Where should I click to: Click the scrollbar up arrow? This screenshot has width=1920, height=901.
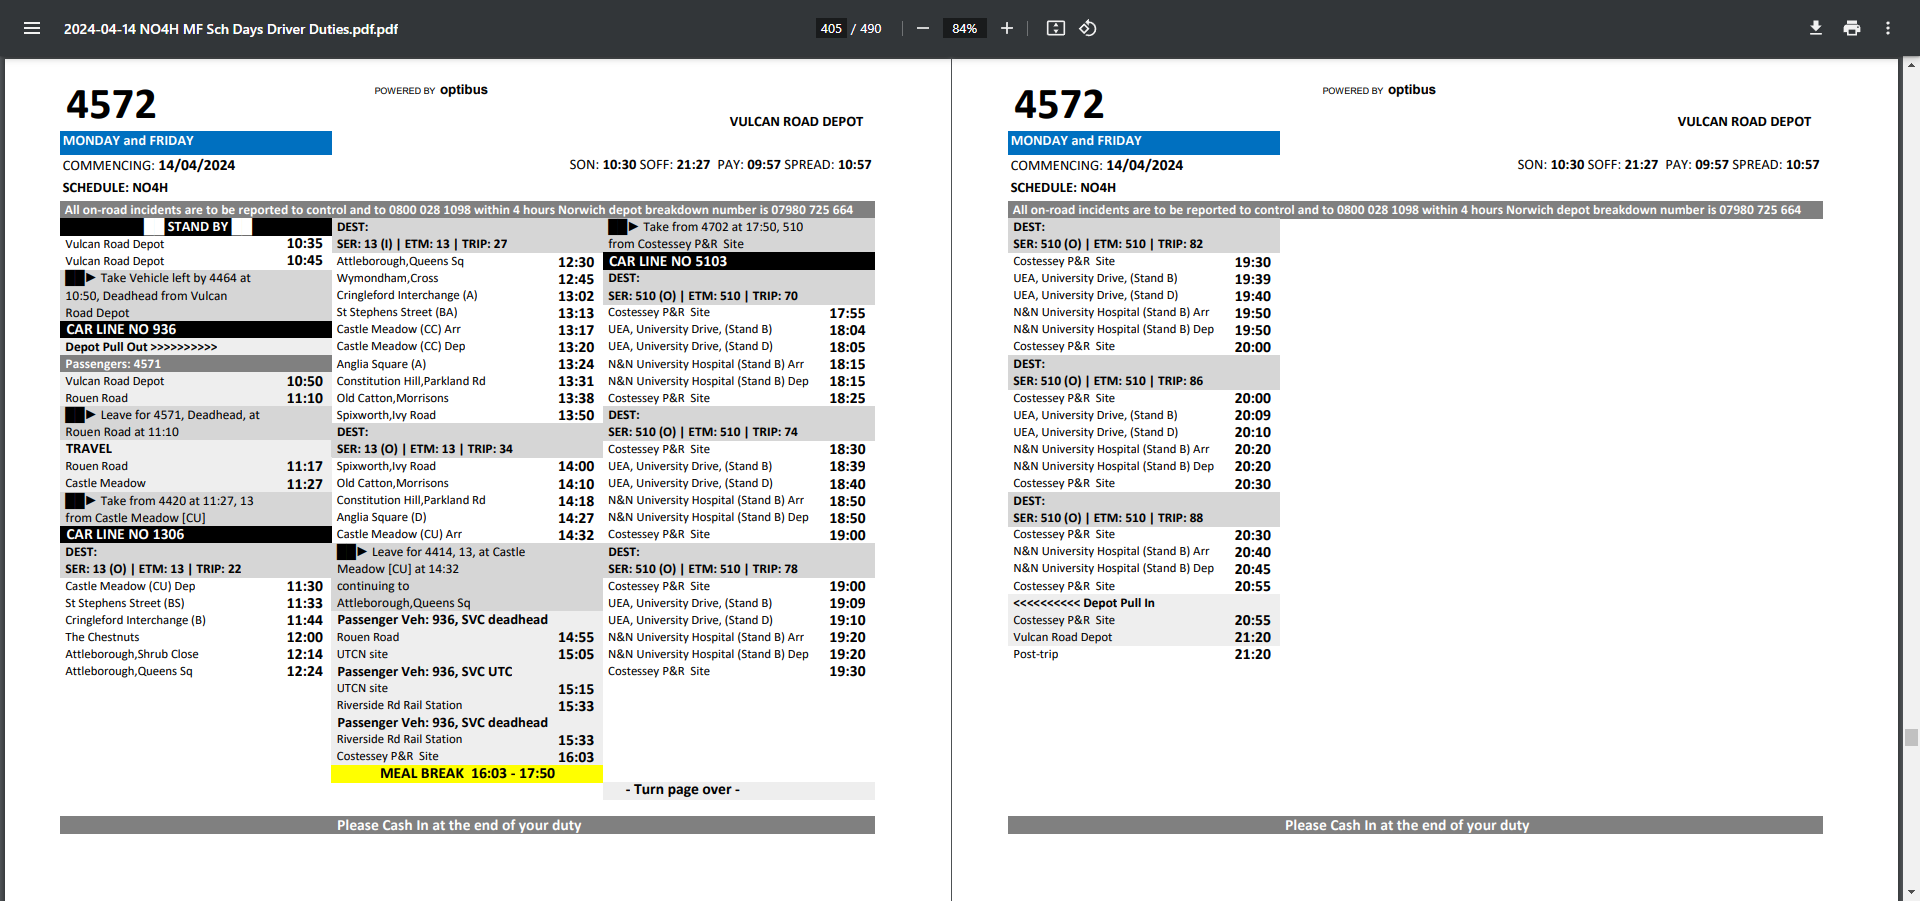(1911, 65)
